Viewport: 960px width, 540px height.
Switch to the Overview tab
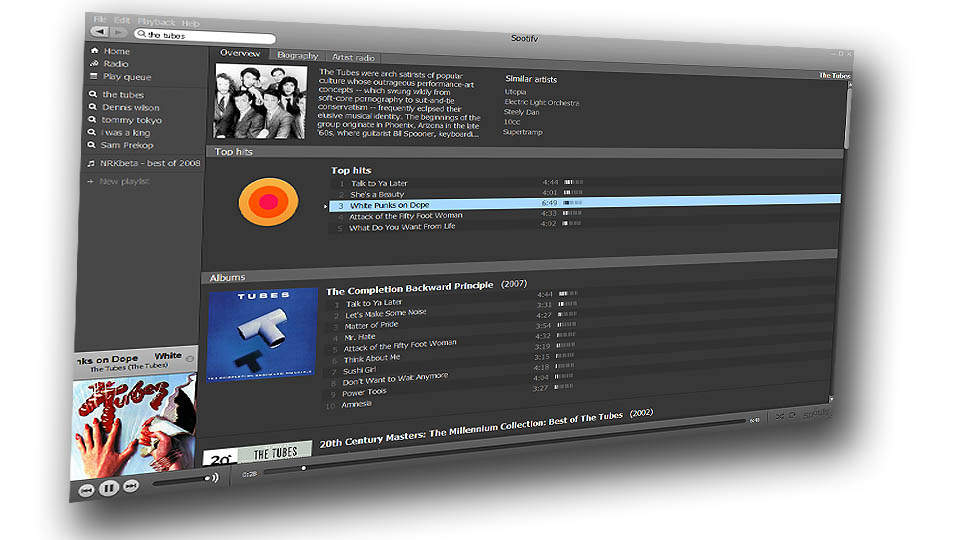[240, 53]
